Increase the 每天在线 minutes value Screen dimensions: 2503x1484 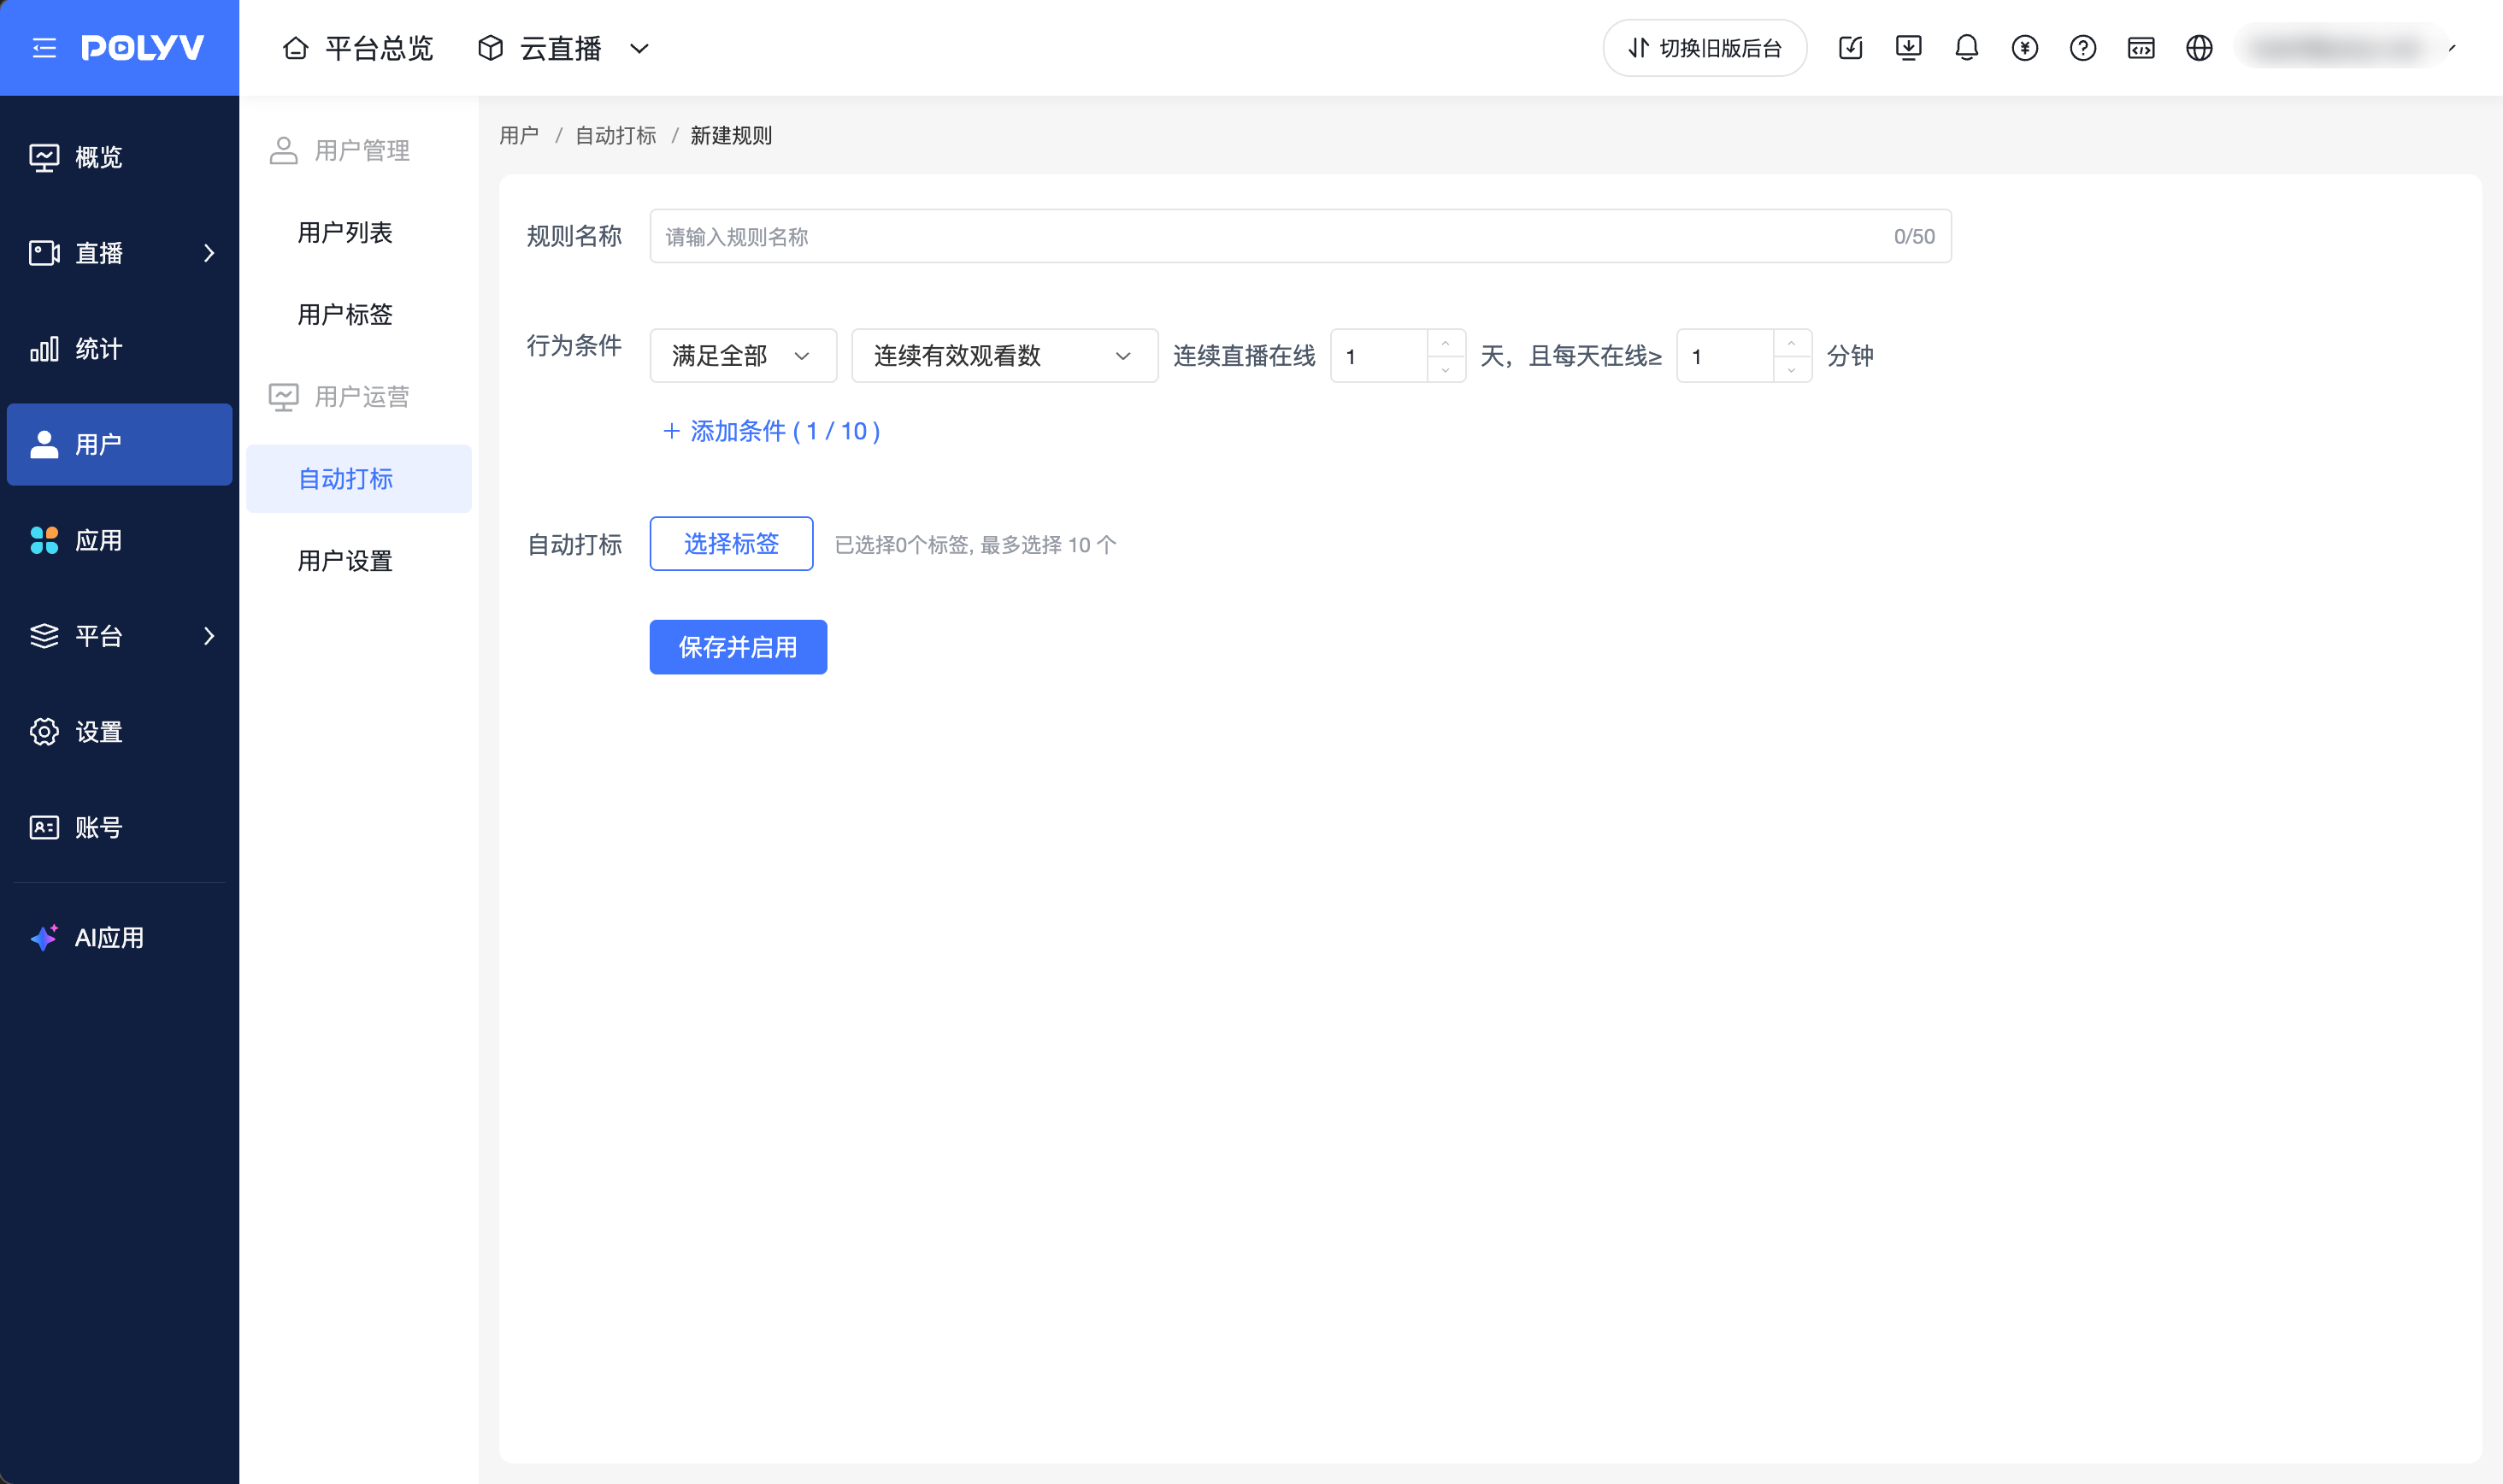(1791, 343)
